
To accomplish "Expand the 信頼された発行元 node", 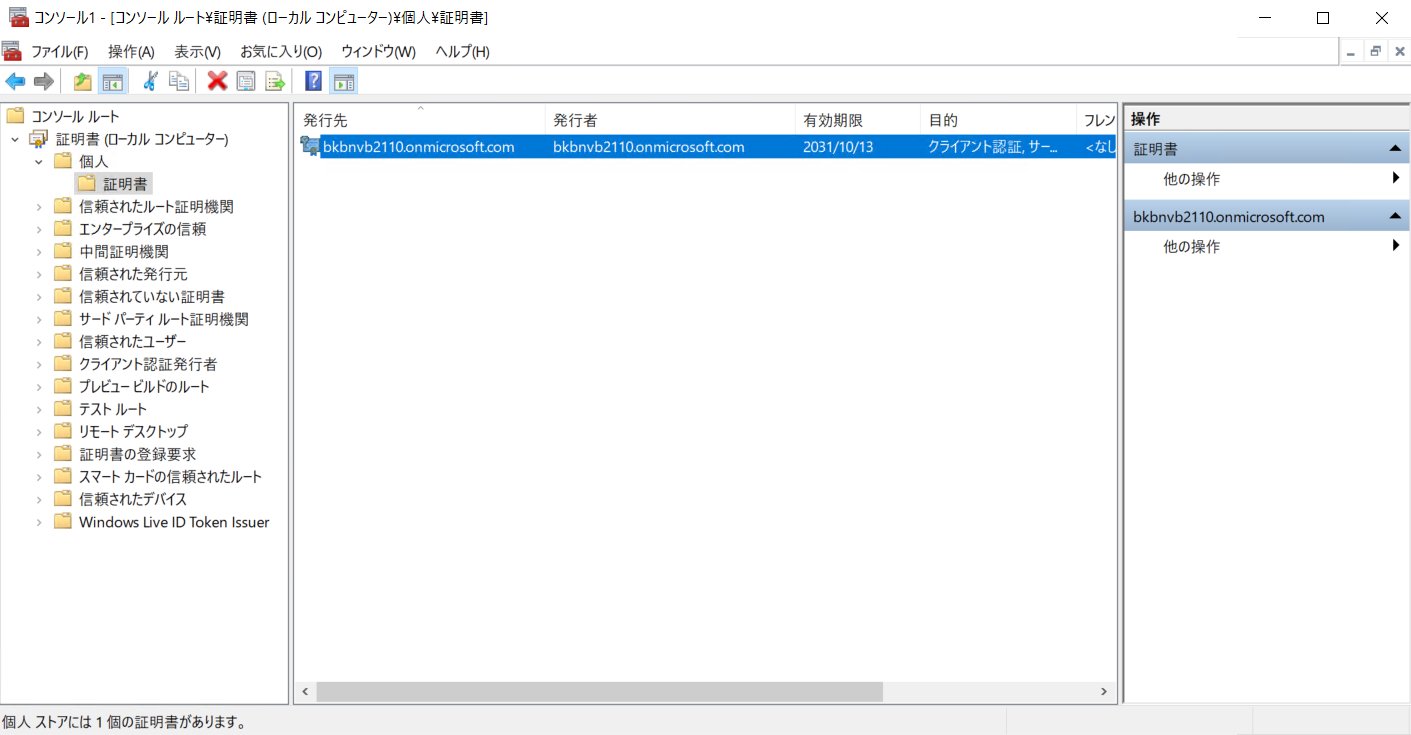I will pos(39,274).
